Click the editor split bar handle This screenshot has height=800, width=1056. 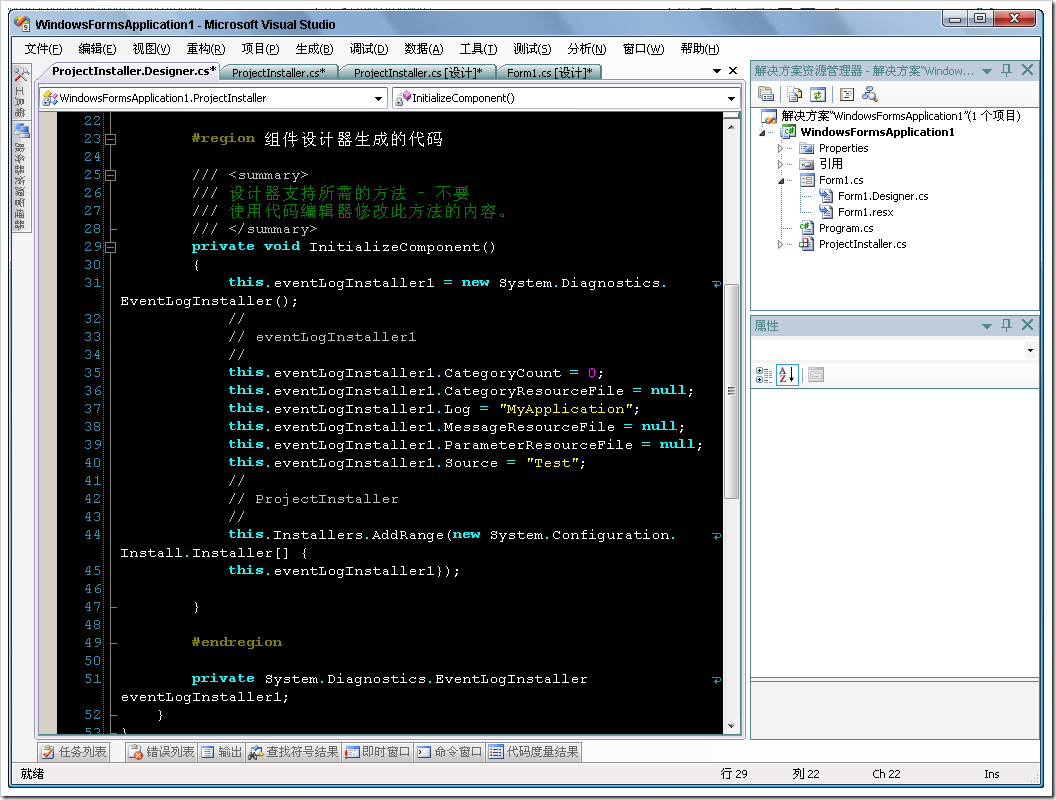point(731,116)
